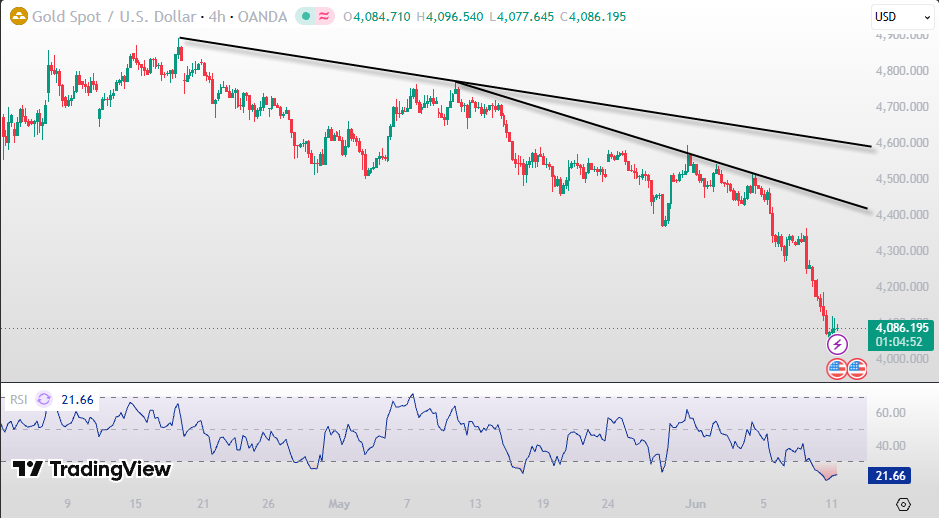Click the TradingView logo link
The width and height of the screenshot is (939, 518).
point(92,469)
